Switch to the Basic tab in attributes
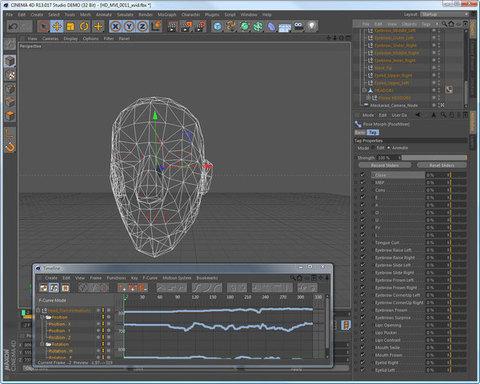Screen dimensions: 480x384 coord(360,132)
